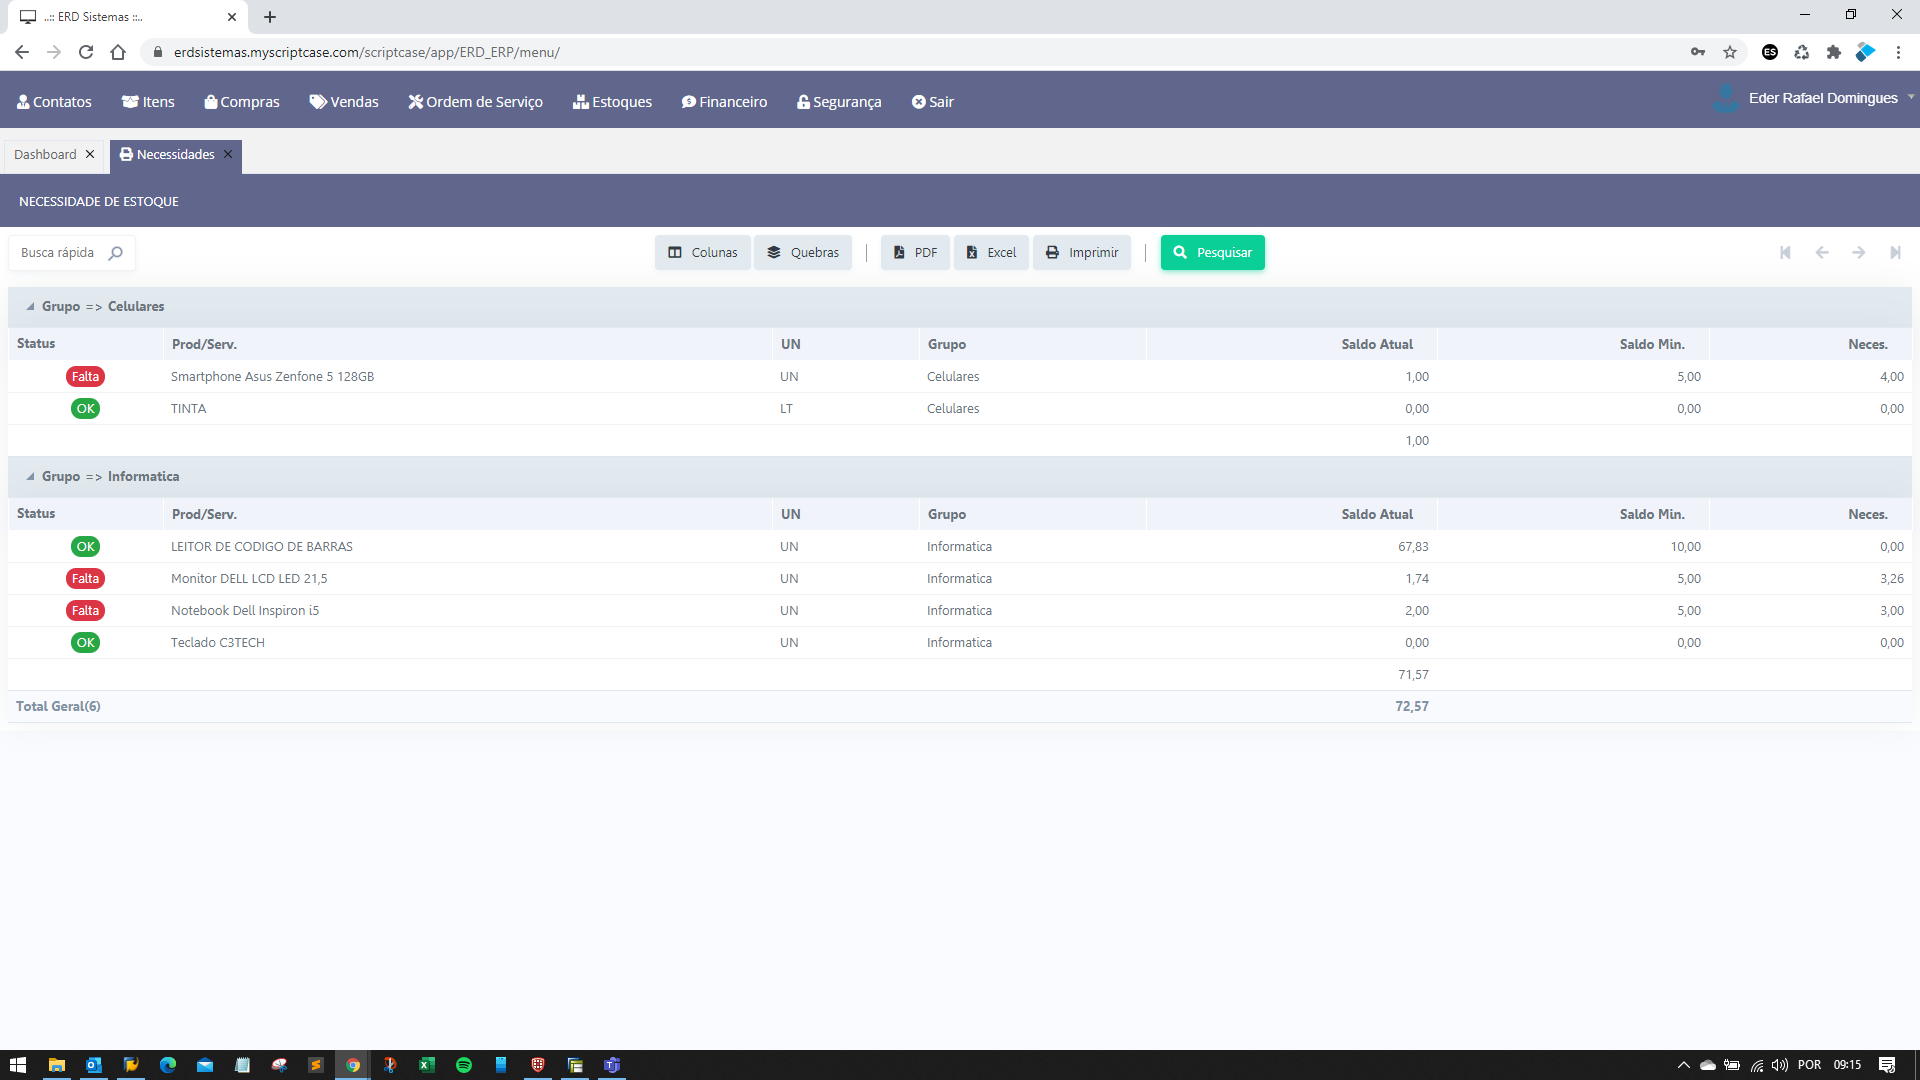
Task: Click the Teclado C3TECH product name
Action: tap(218, 643)
